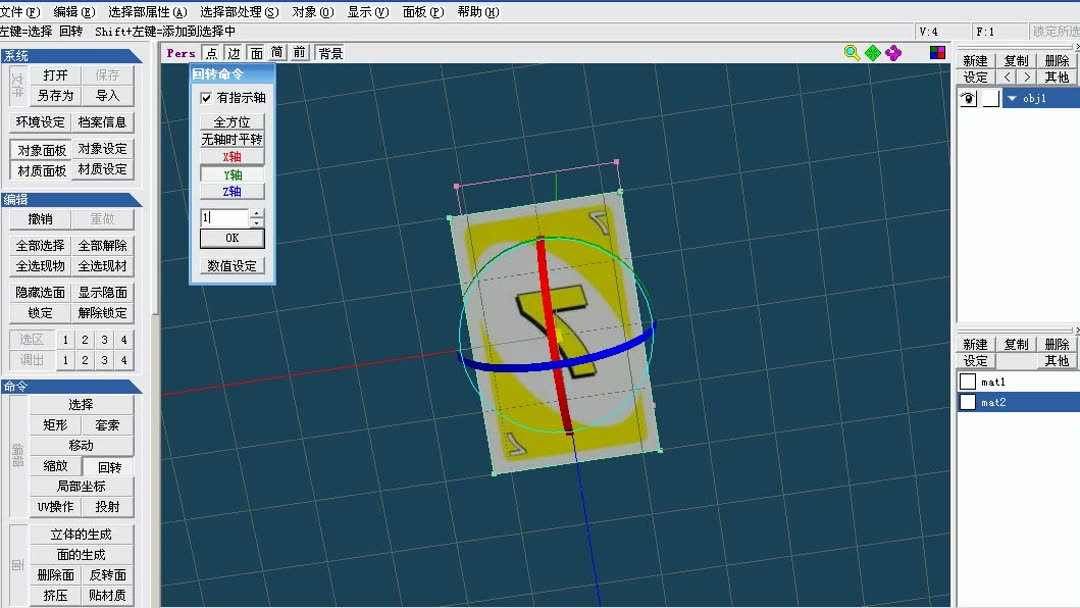Open 其他 options in material panel
The height and width of the screenshot is (608, 1080).
click(1055, 361)
